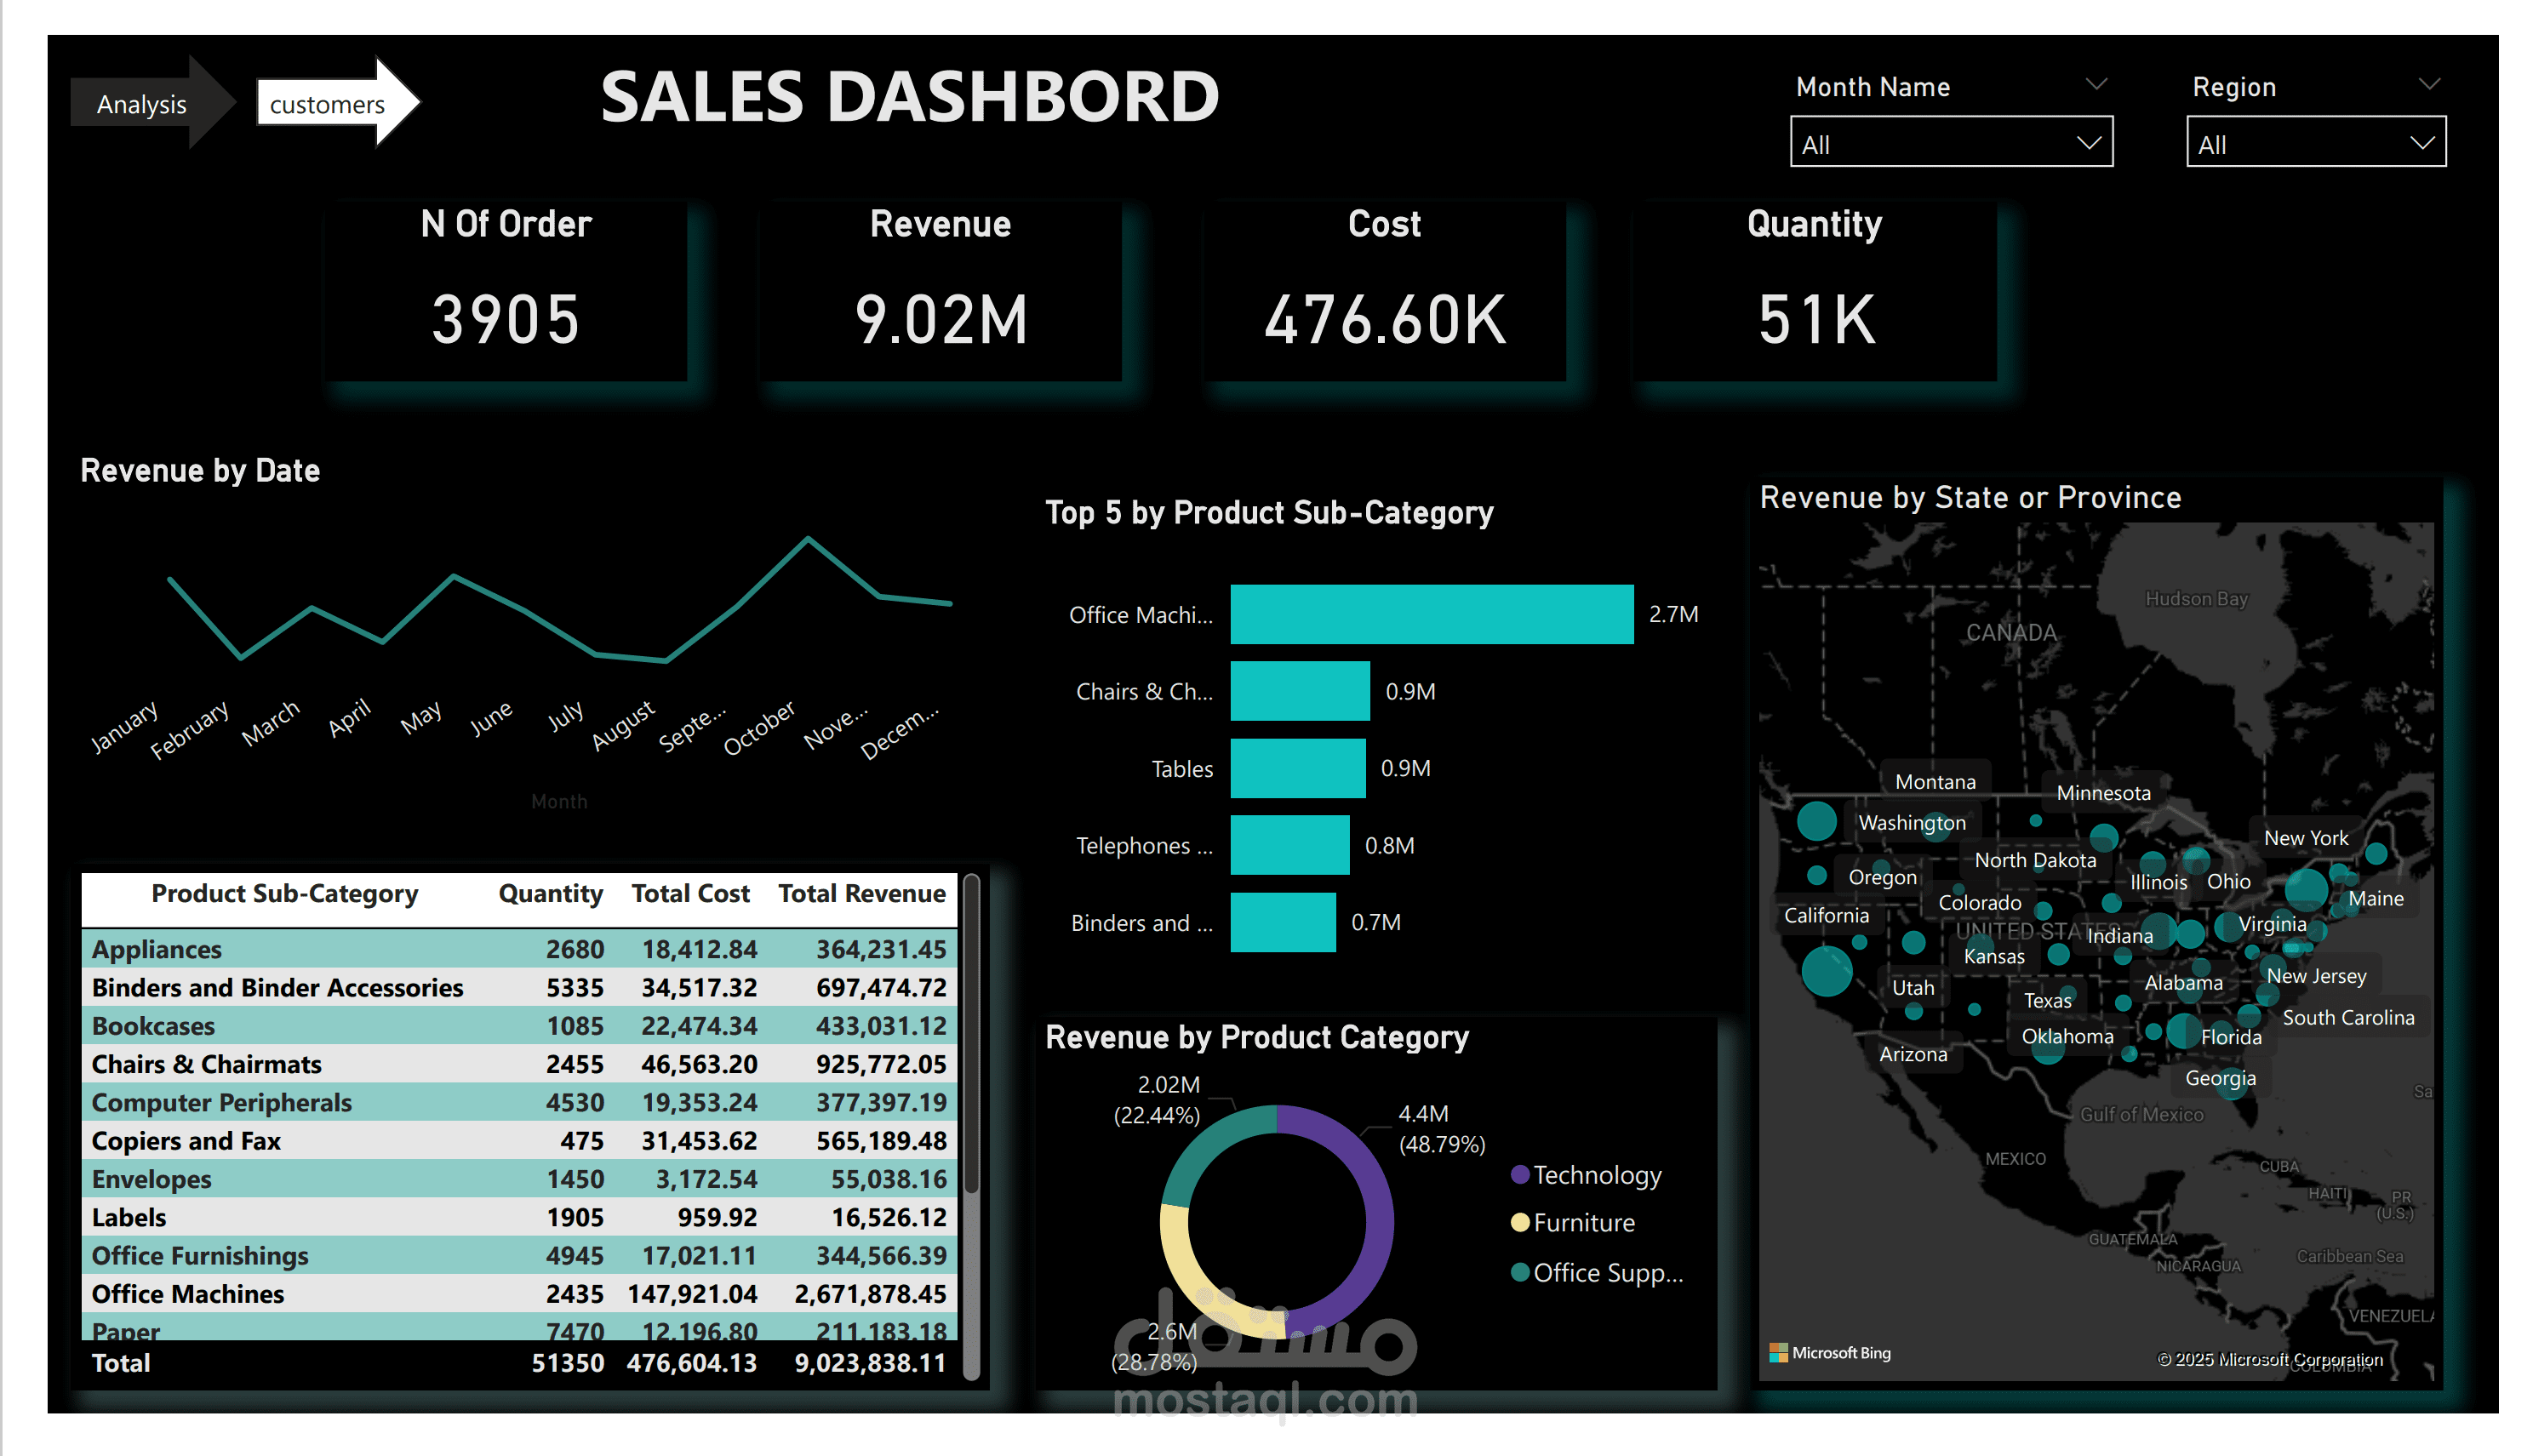Go to the customers arrow page button
The height and width of the screenshot is (1456, 2533).
337,103
